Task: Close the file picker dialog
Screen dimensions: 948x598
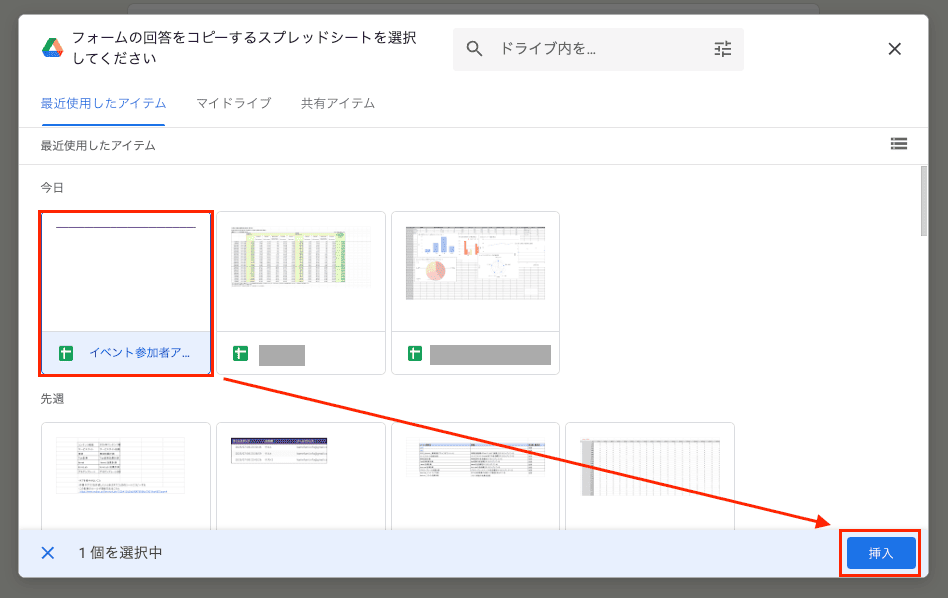Action: (x=894, y=48)
